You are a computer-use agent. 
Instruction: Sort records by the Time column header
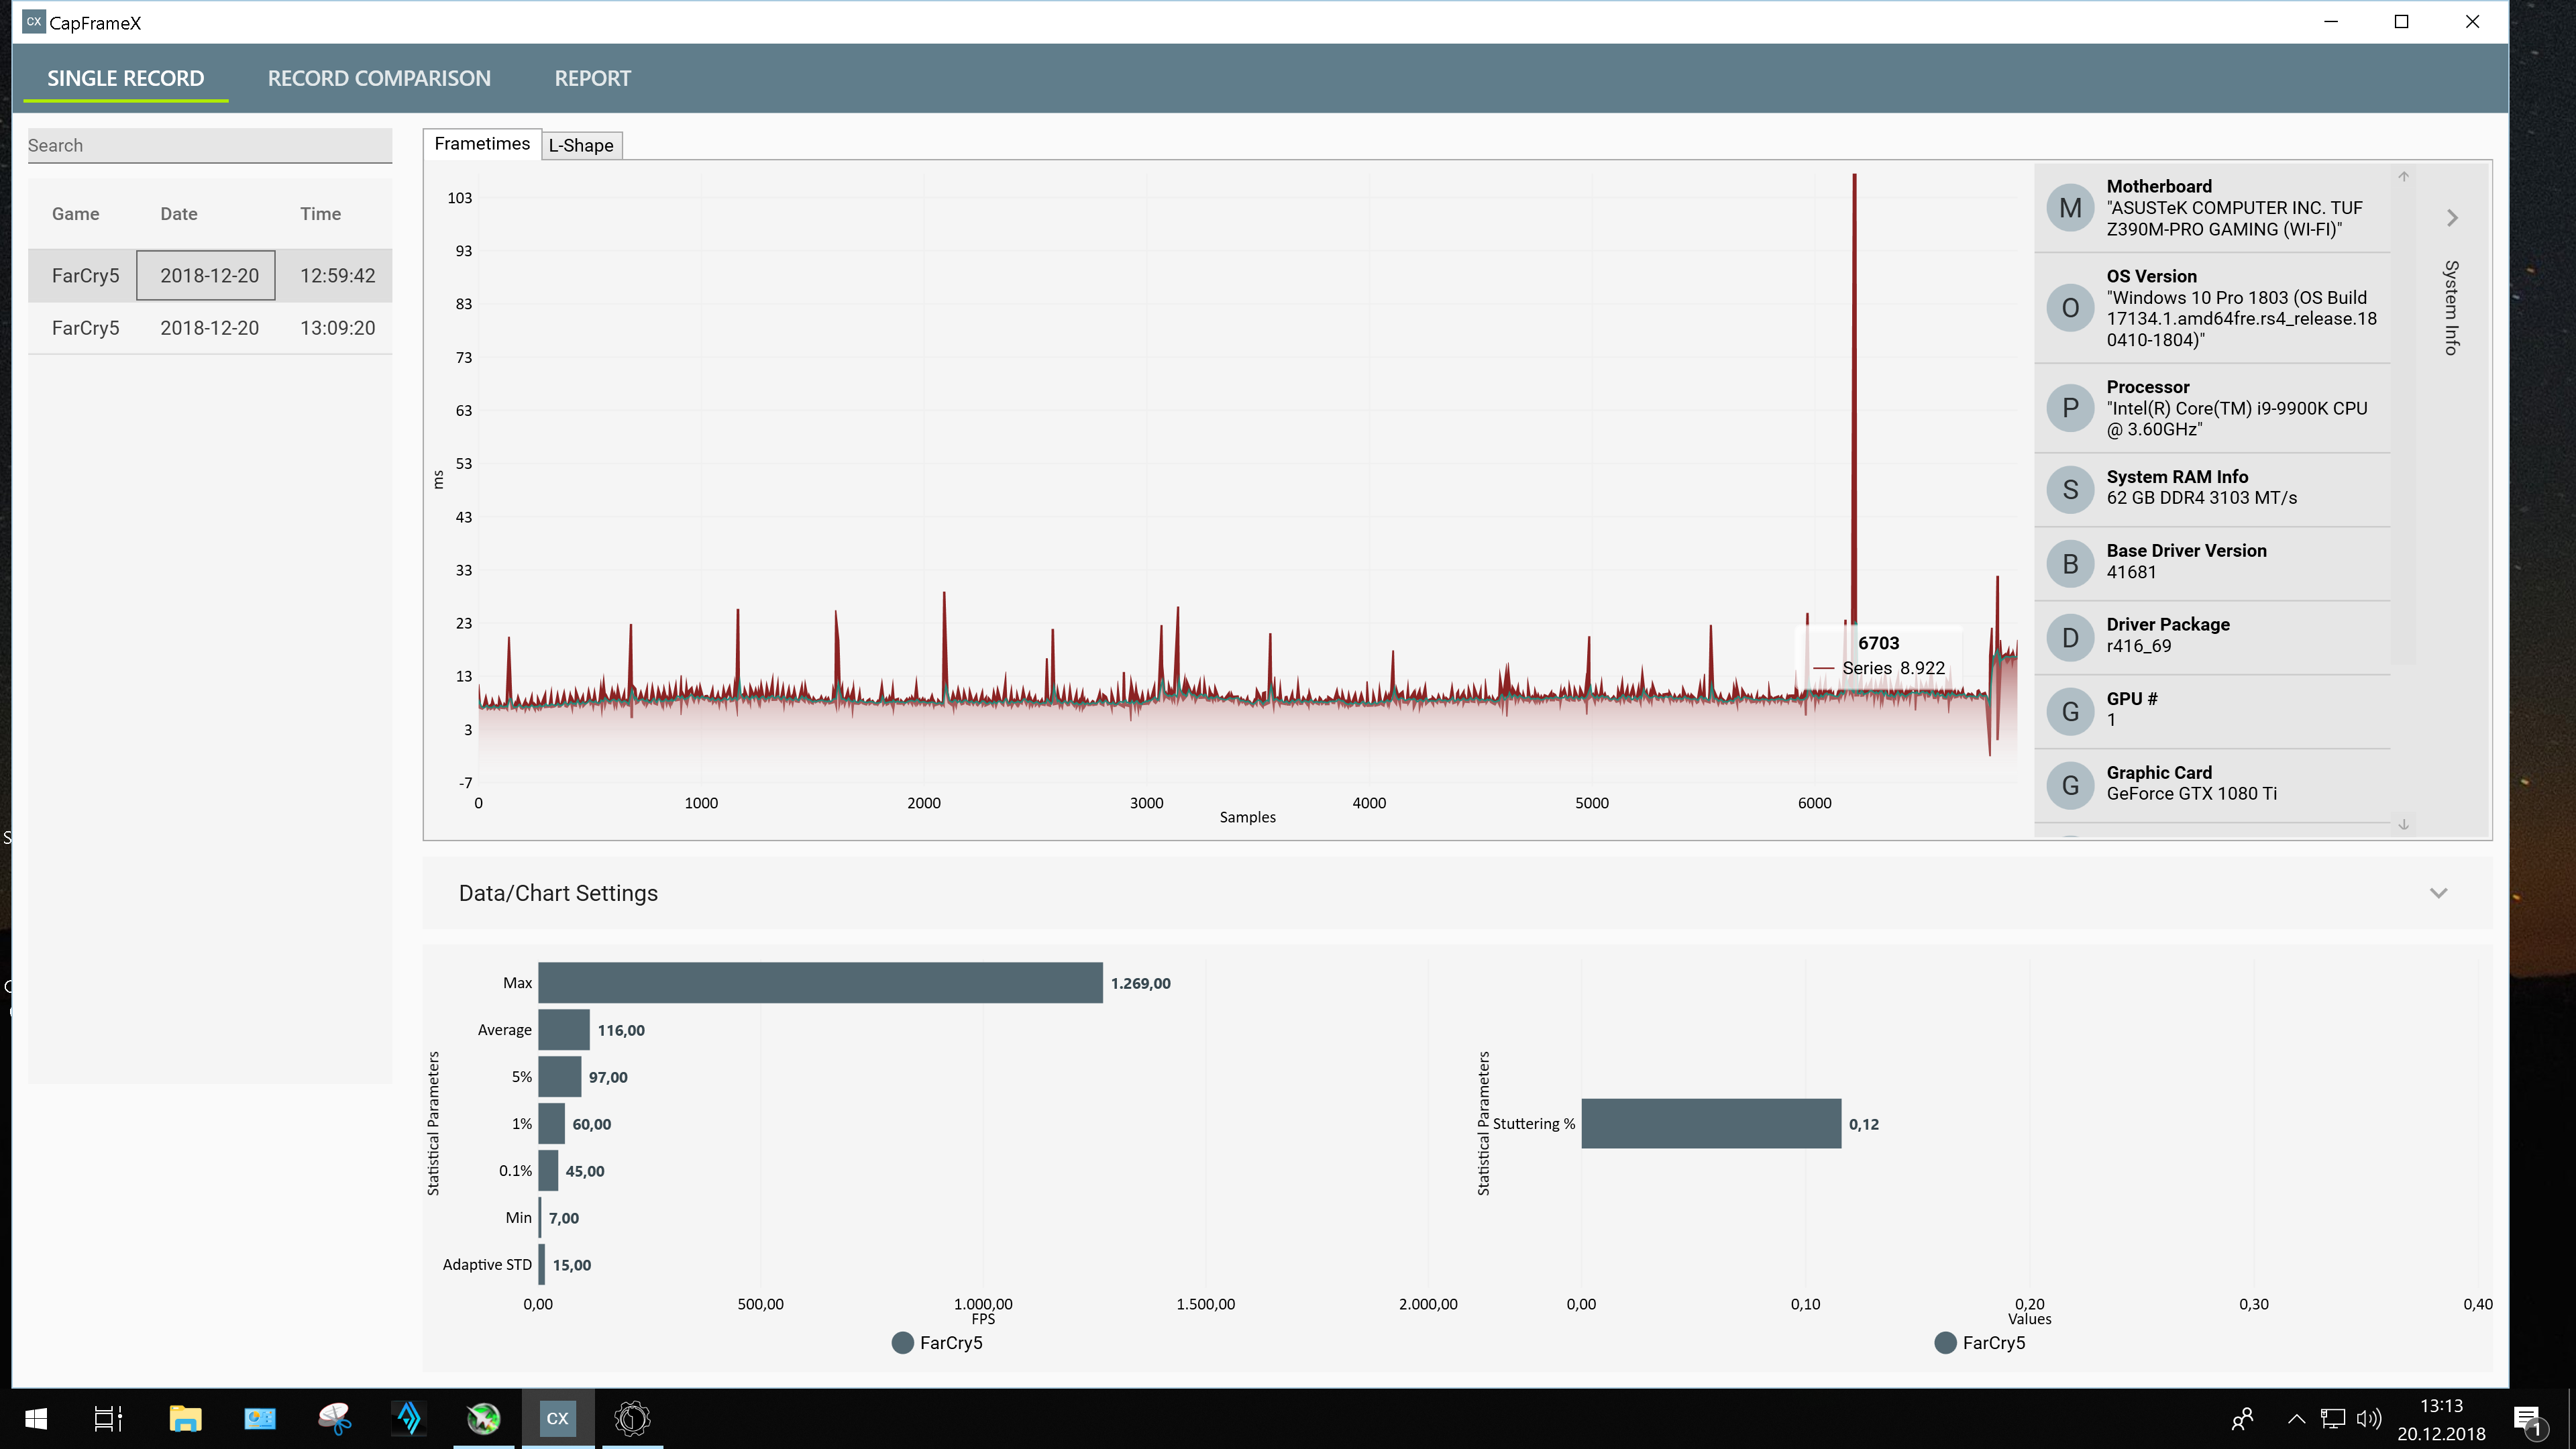click(320, 214)
